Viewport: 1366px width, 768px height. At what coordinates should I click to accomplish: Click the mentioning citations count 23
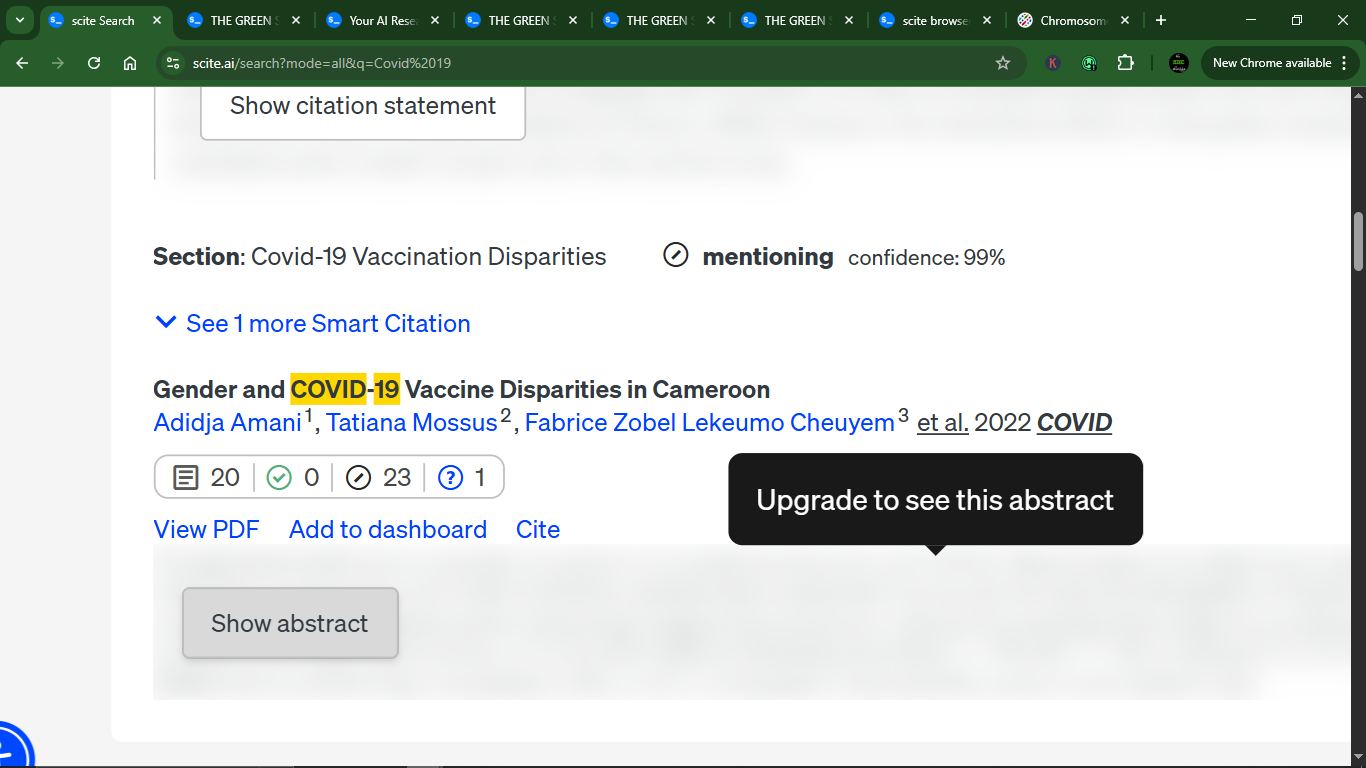point(378,477)
